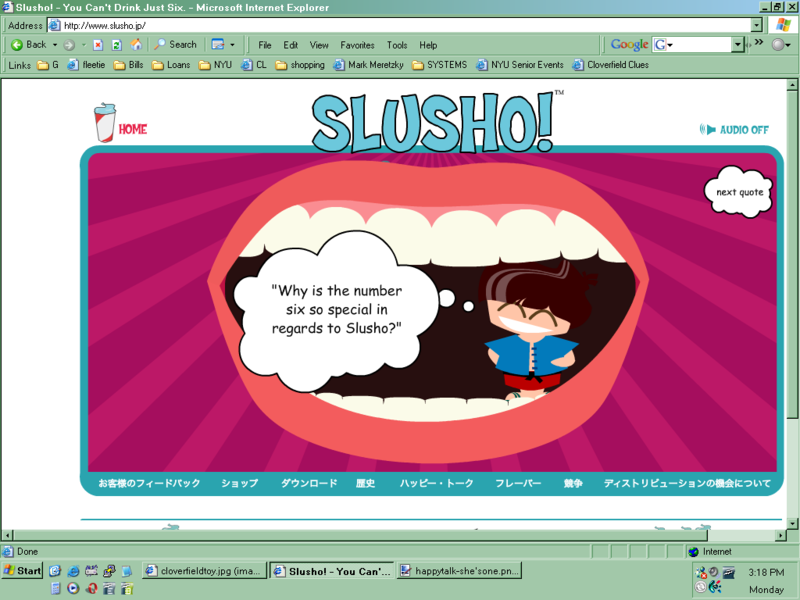The height and width of the screenshot is (600, 800).
Task: Click the Google G search-type dropdown
Action: pos(663,45)
